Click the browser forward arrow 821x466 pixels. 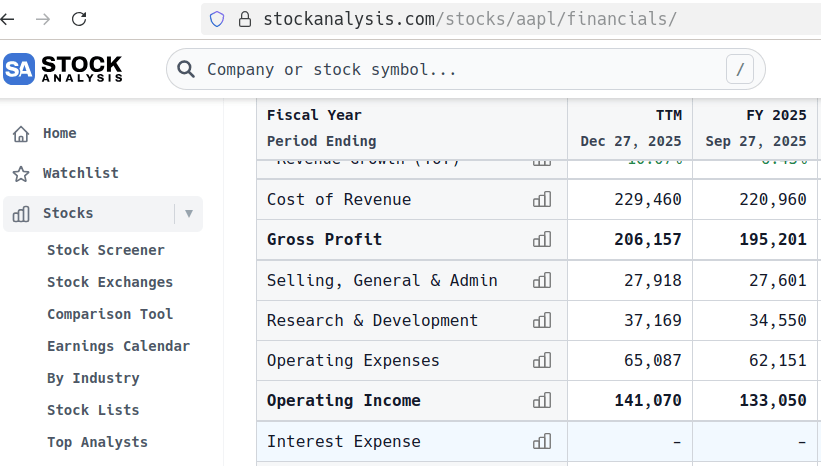(43, 19)
